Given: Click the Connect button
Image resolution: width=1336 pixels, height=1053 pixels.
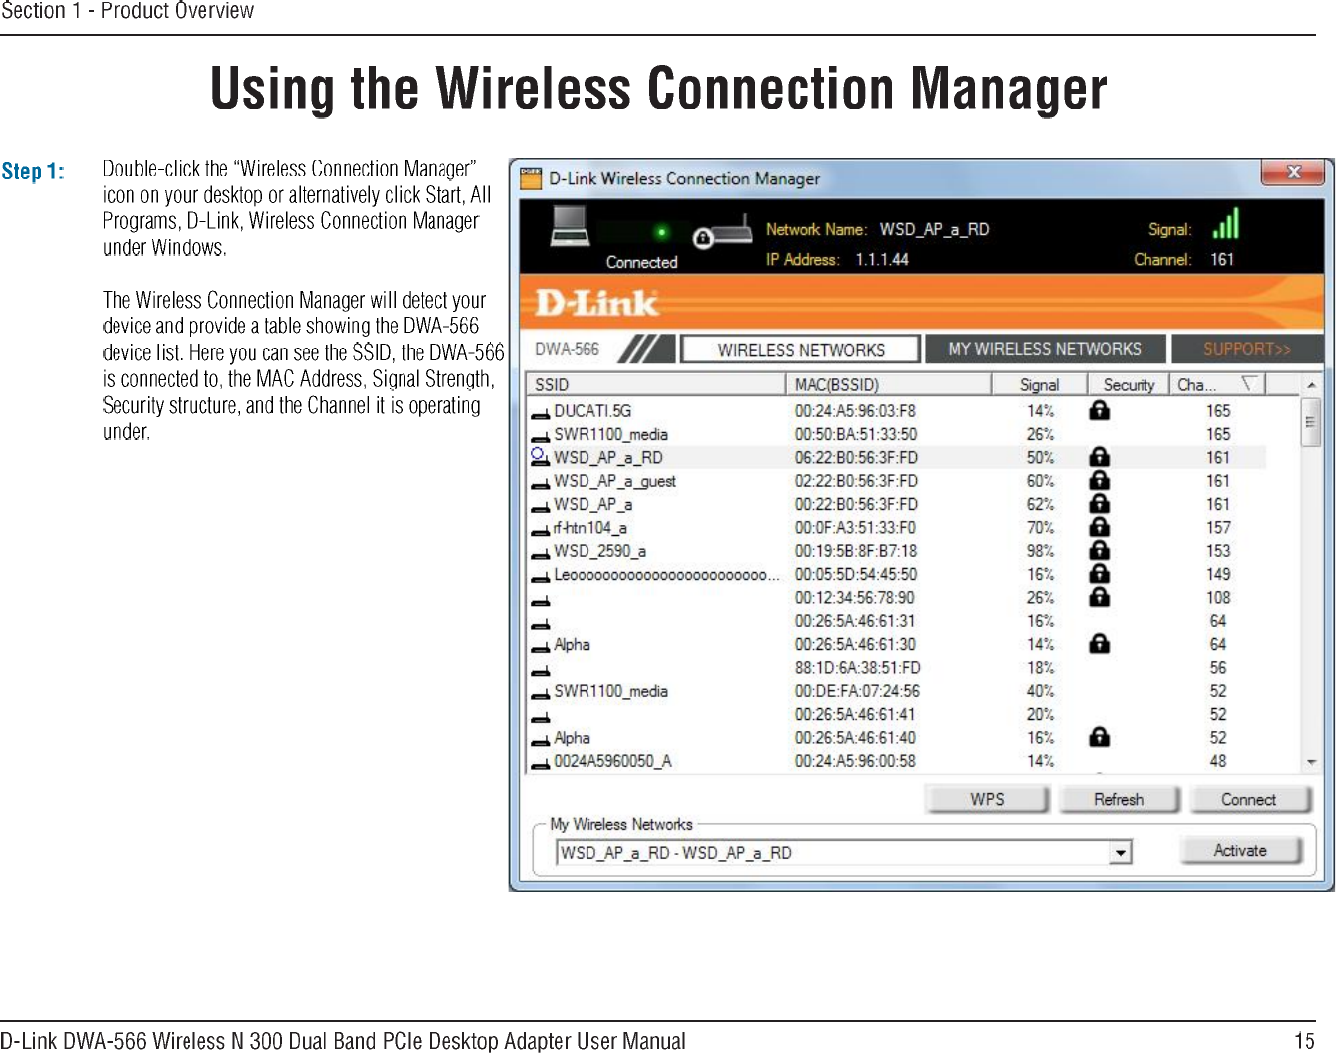Looking at the screenshot, I should pos(1248,800).
